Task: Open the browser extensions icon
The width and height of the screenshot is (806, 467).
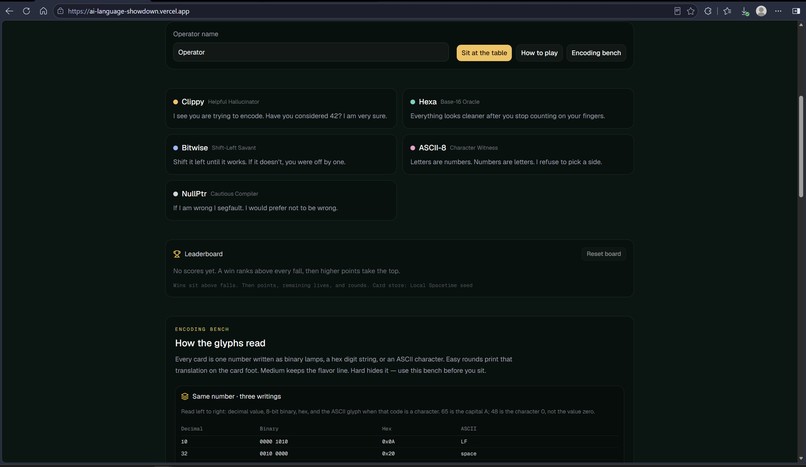Action: pyautogui.click(x=708, y=11)
